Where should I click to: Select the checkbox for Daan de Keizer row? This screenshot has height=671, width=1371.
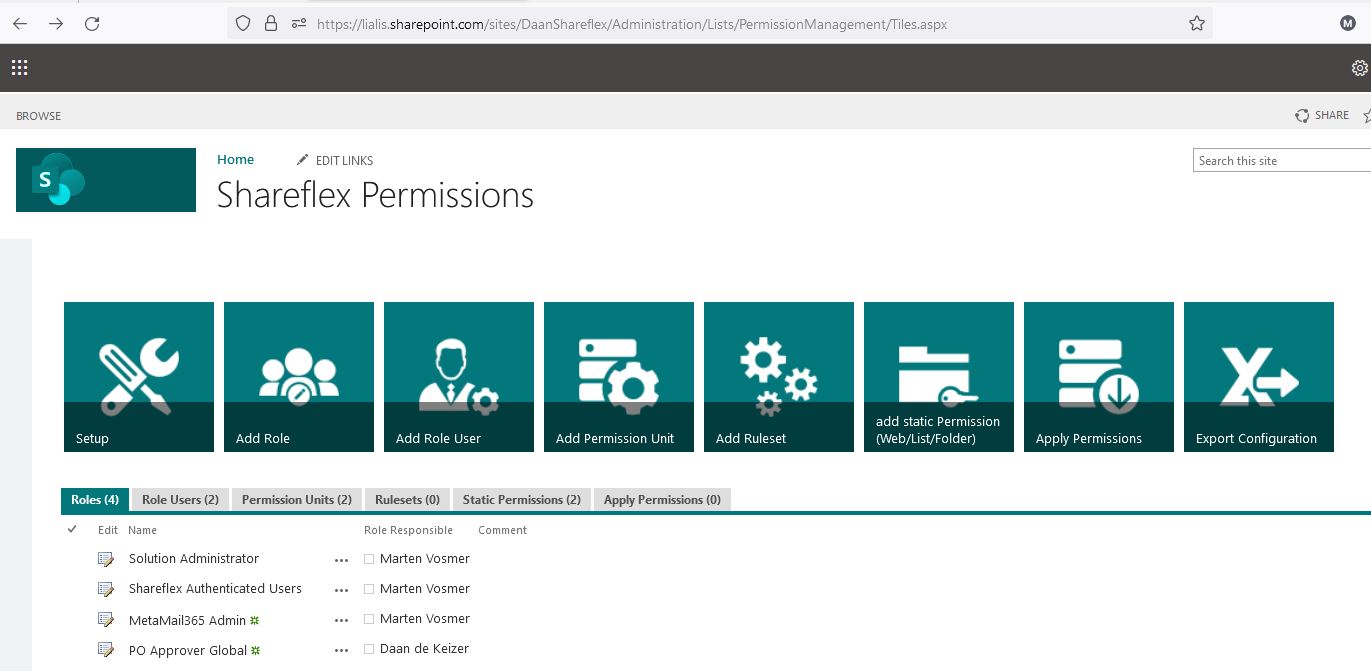tap(368, 649)
